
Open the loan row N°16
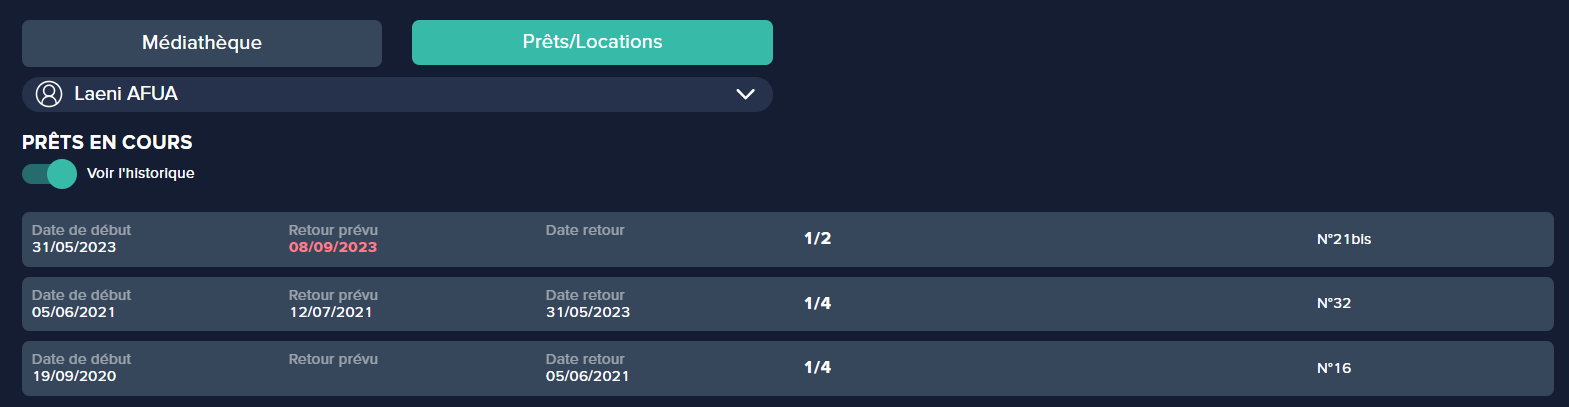pyautogui.click(x=788, y=368)
